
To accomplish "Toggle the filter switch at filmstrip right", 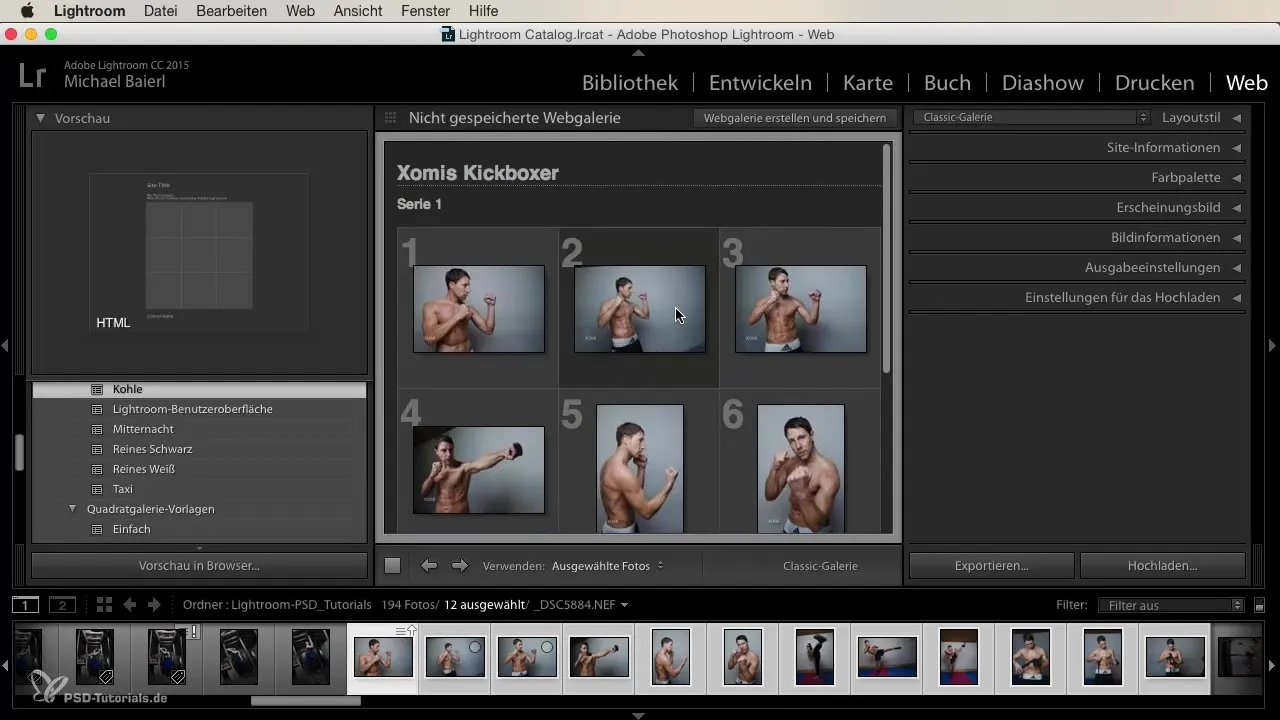I will pyautogui.click(x=1259, y=605).
